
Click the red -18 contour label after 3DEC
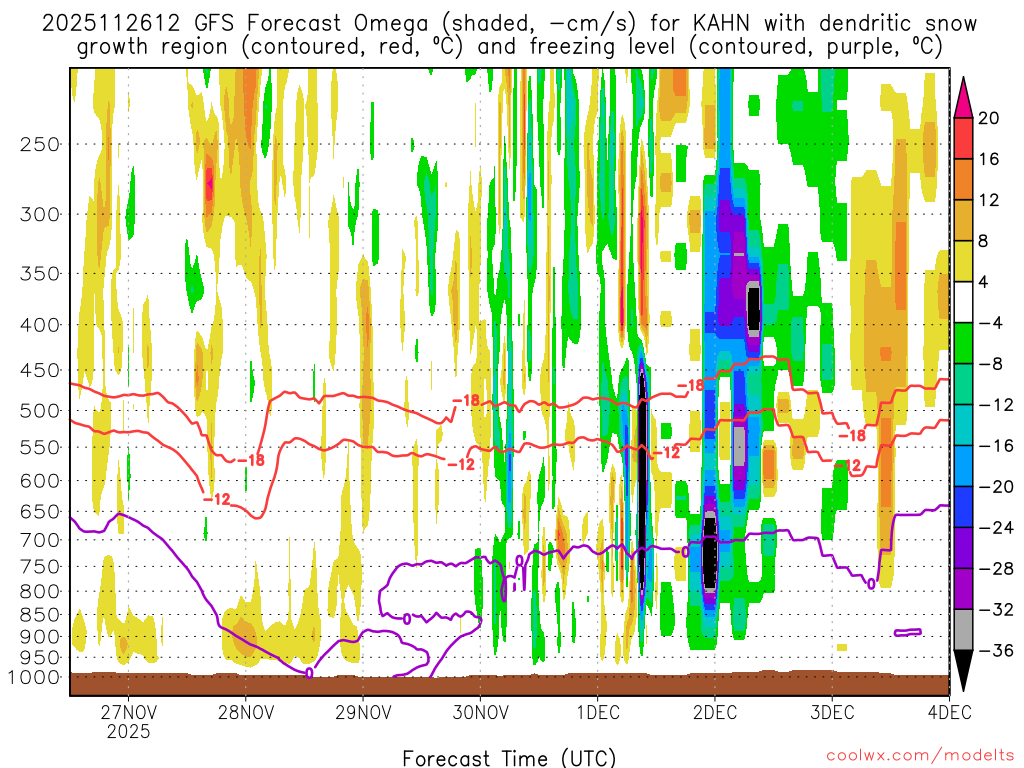coord(852,436)
